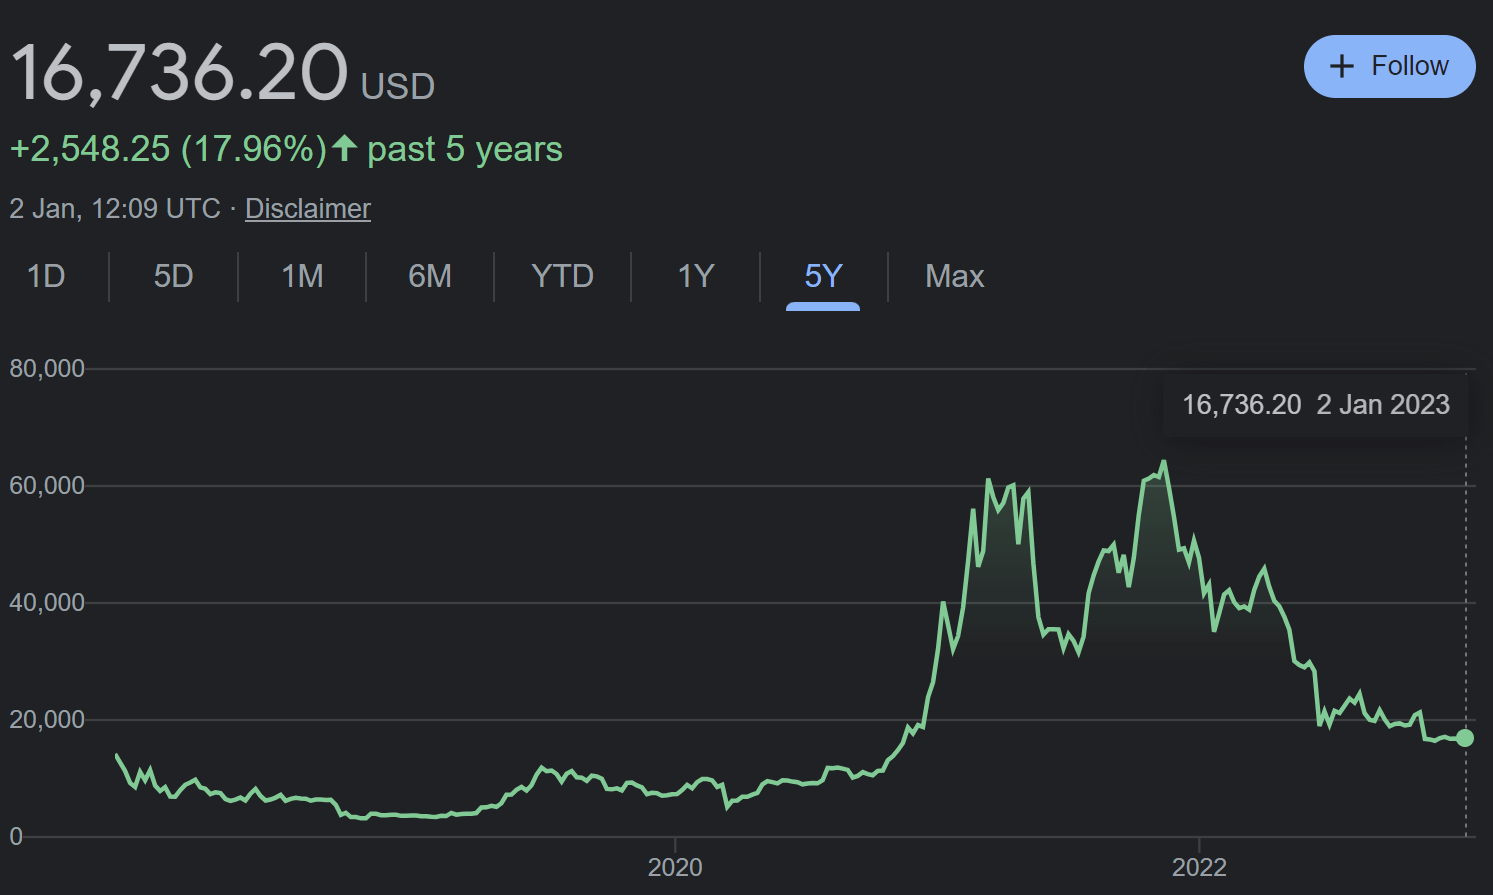Click the 2022 x-axis label
This screenshot has height=895, width=1493.
pos(1199,867)
